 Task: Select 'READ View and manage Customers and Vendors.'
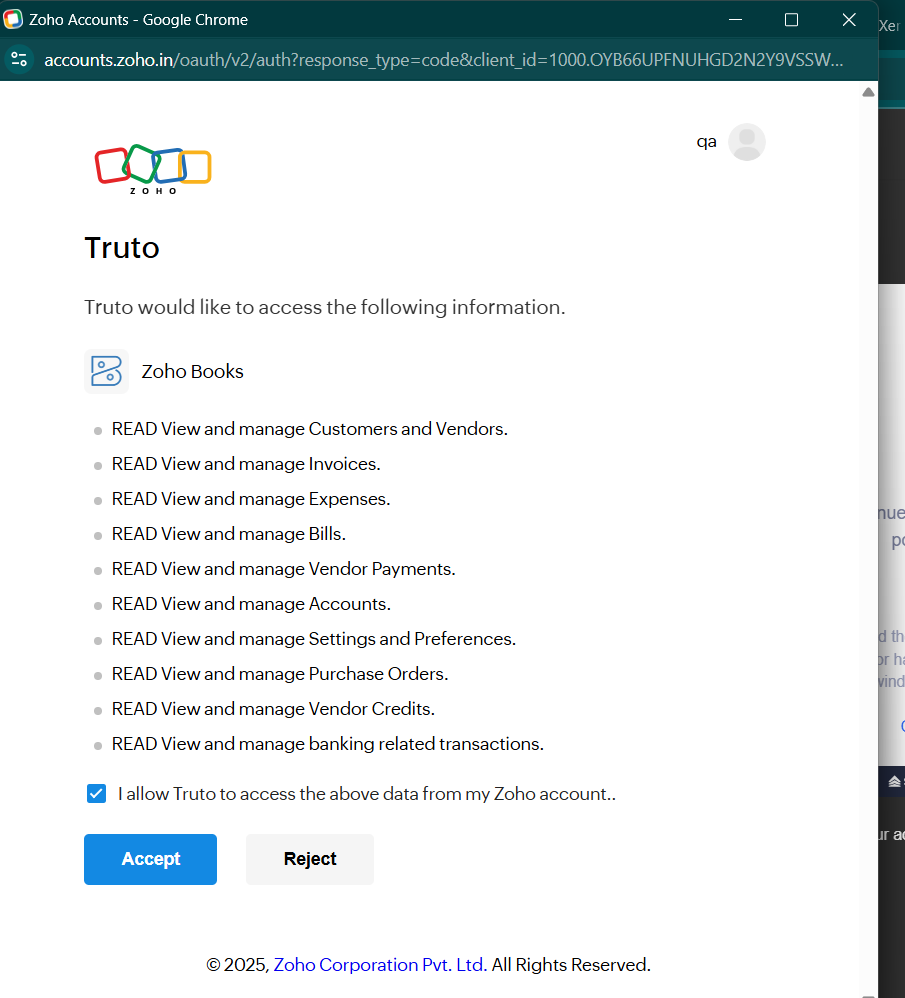309,429
